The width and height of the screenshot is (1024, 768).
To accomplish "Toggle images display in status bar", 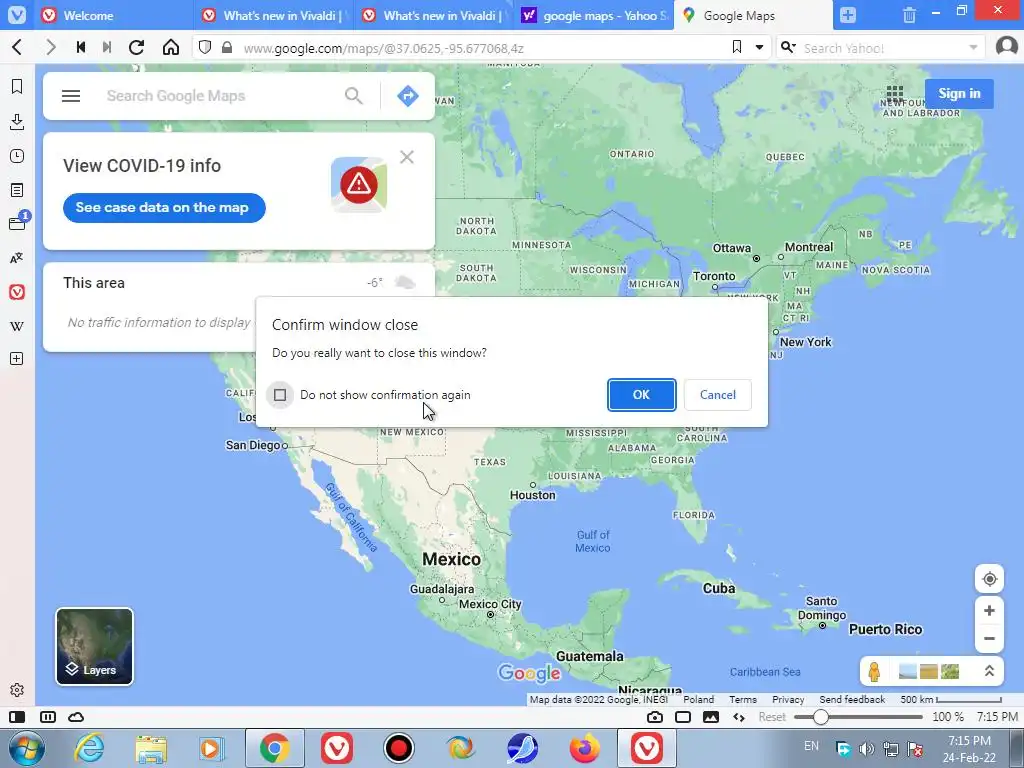I will [711, 717].
